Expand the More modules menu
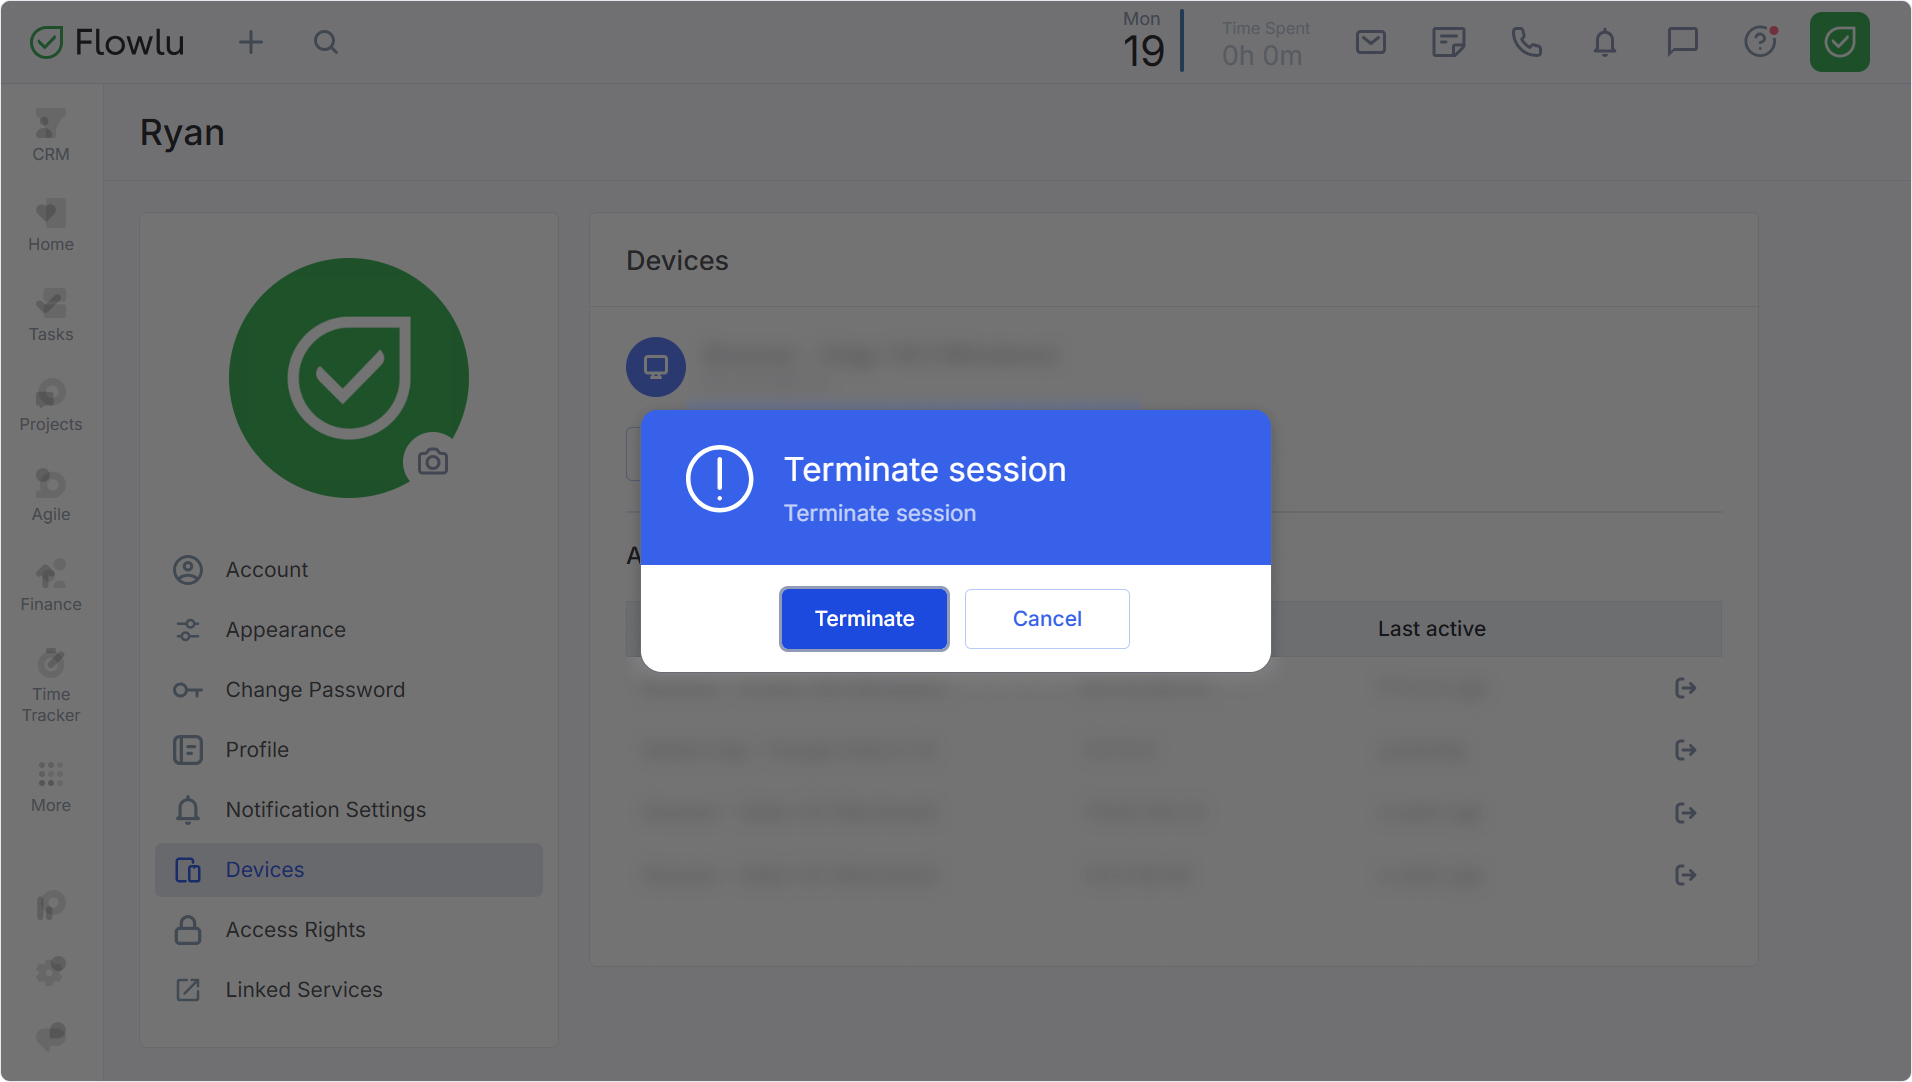This screenshot has width=1912, height=1082. click(51, 787)
